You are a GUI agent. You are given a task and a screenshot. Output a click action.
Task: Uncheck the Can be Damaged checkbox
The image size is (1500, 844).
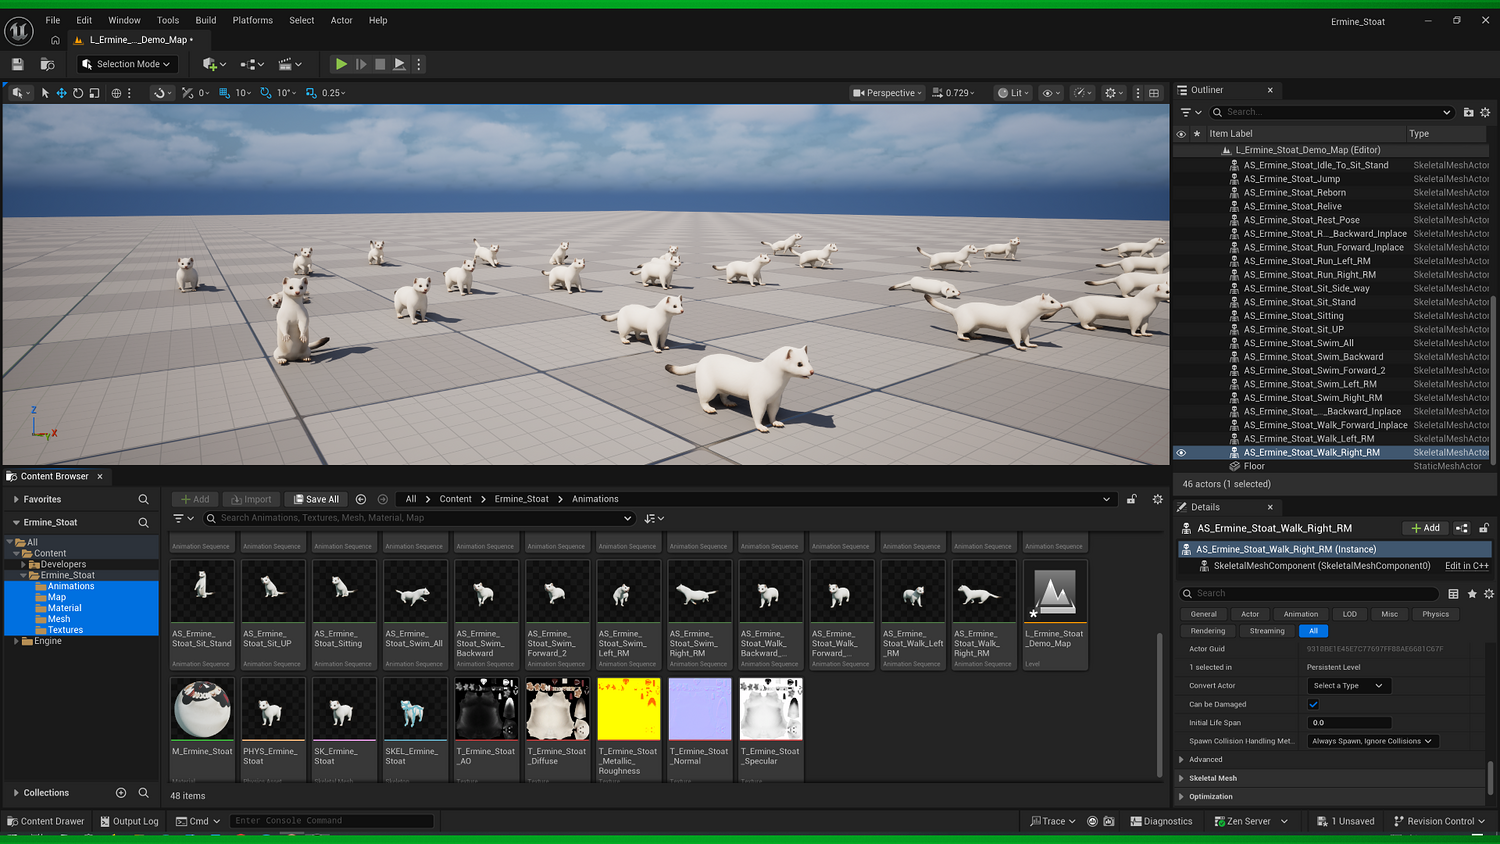(1314, 704)
